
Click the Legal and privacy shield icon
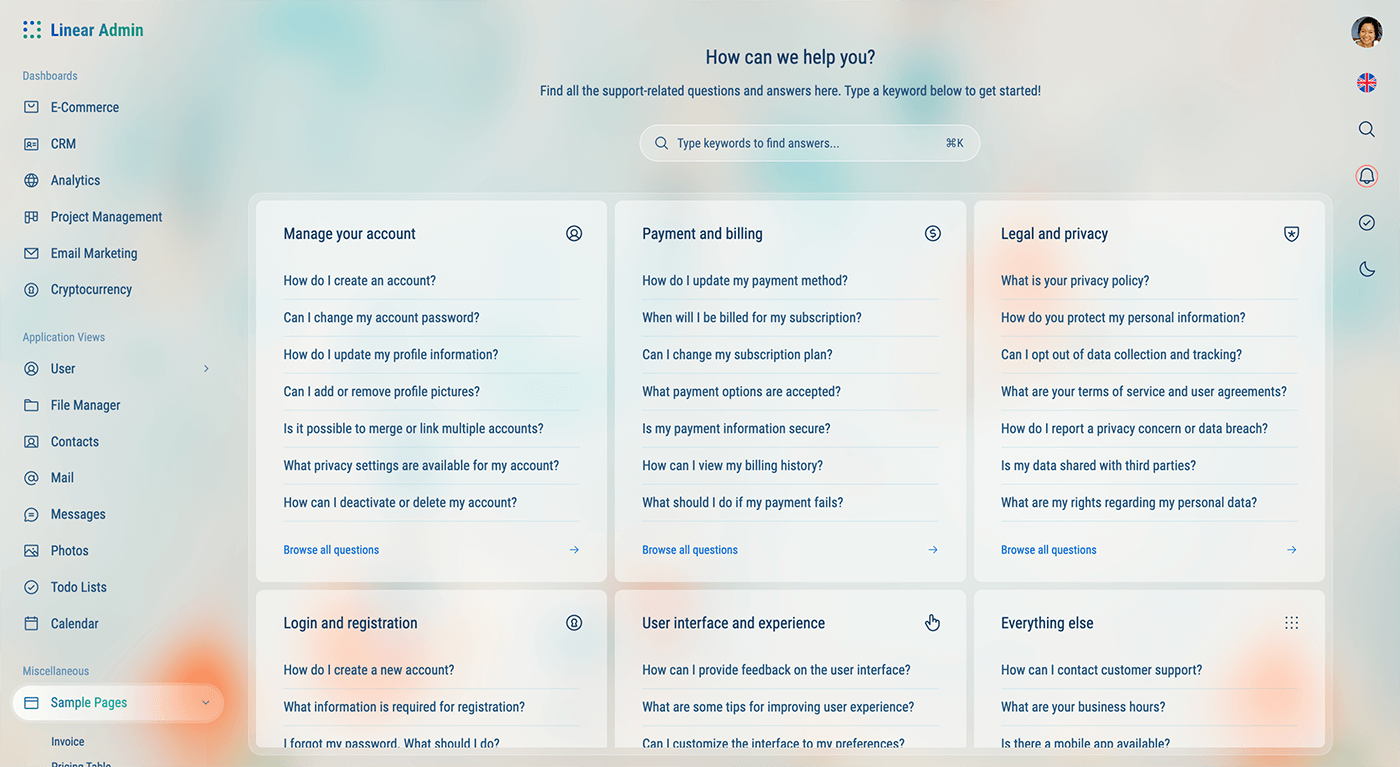pyautogui.click(x=1292, y=234)
